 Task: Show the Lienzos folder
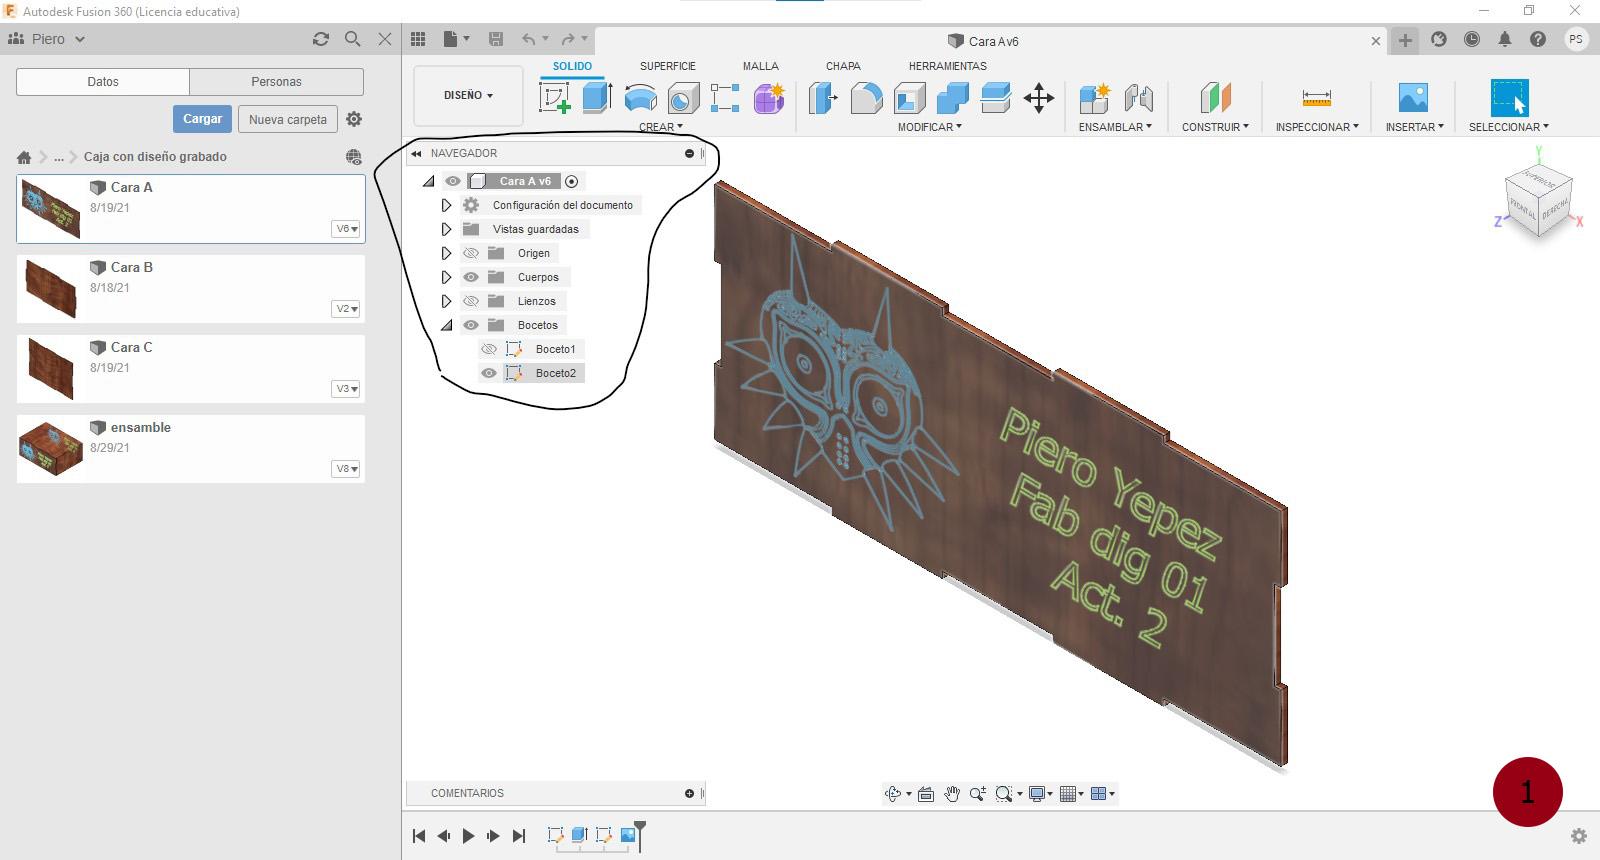[x=471, y=301]
